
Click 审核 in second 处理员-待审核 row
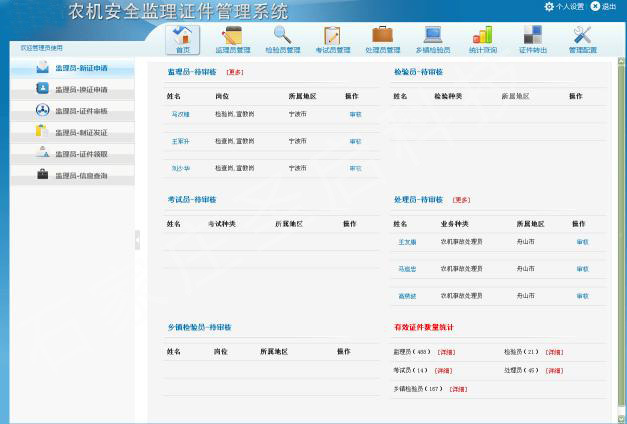pos(582,269)
